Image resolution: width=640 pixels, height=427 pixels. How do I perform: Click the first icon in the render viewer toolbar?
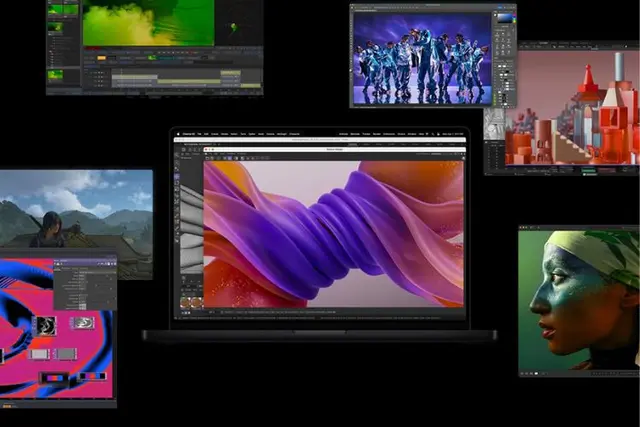pyautogui.click(x=207, y=158)
